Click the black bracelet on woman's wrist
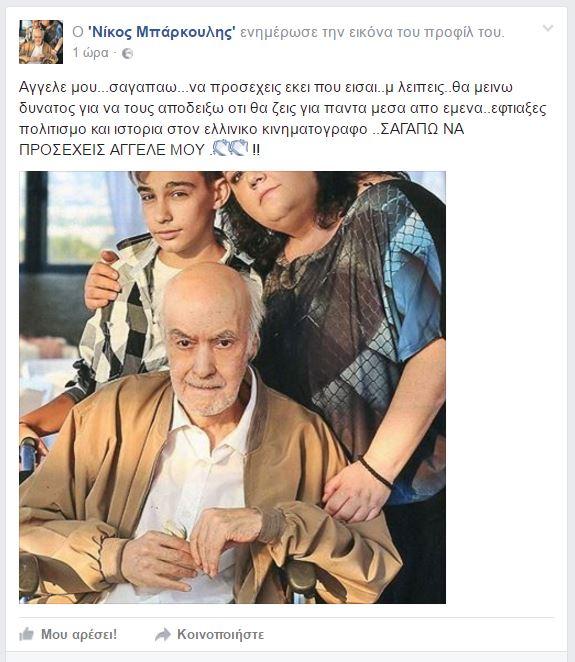 pyautogui.click(x=376, y=473)
